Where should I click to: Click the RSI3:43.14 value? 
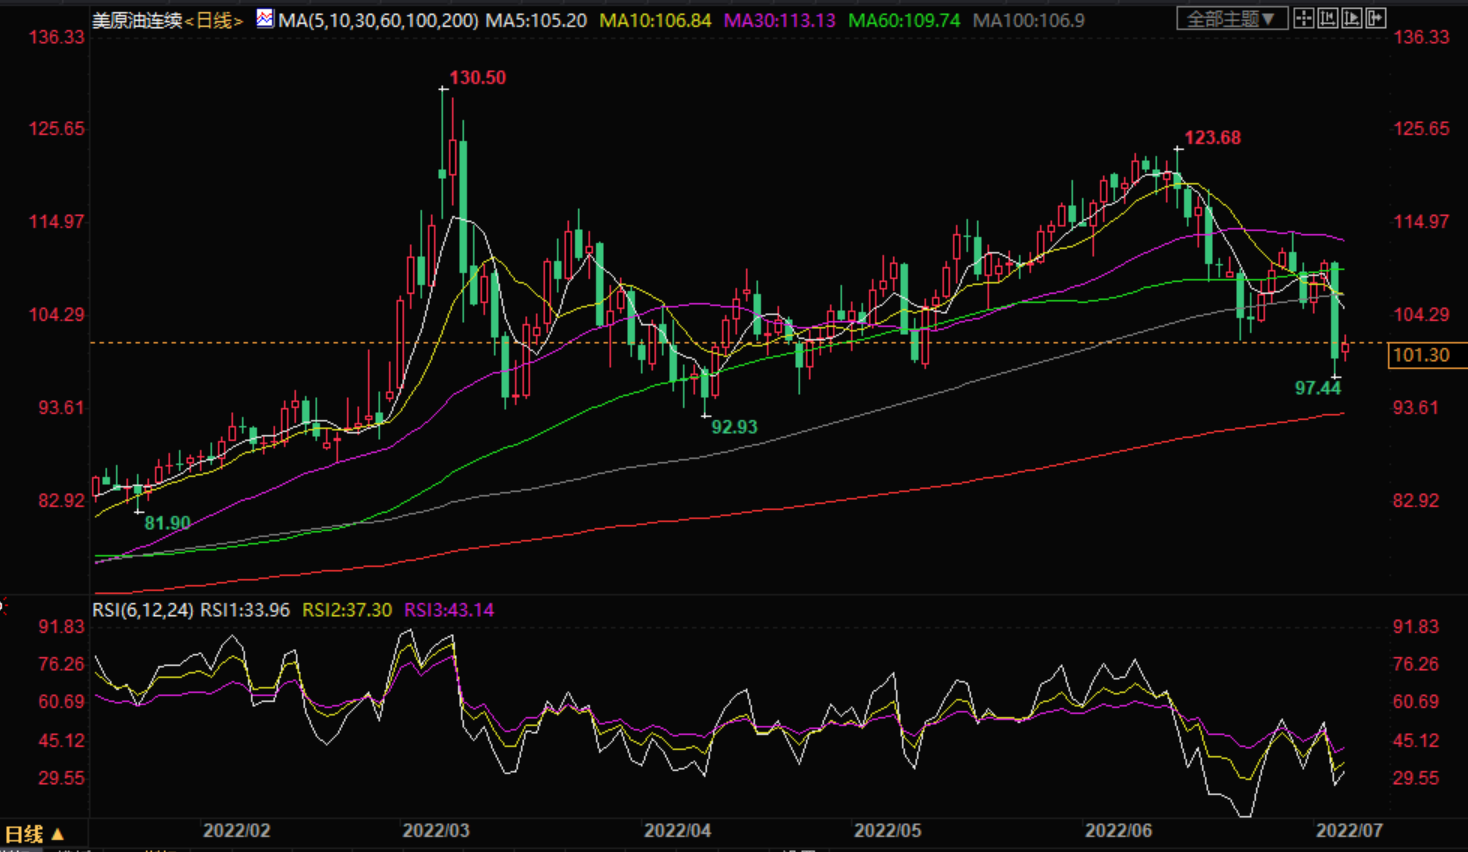449,610
